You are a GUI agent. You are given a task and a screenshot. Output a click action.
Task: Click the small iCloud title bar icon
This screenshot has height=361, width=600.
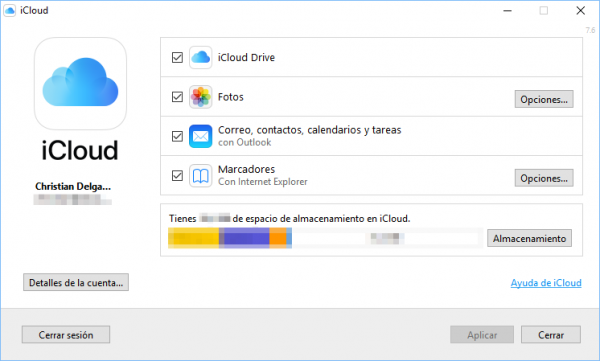(10, 10)
